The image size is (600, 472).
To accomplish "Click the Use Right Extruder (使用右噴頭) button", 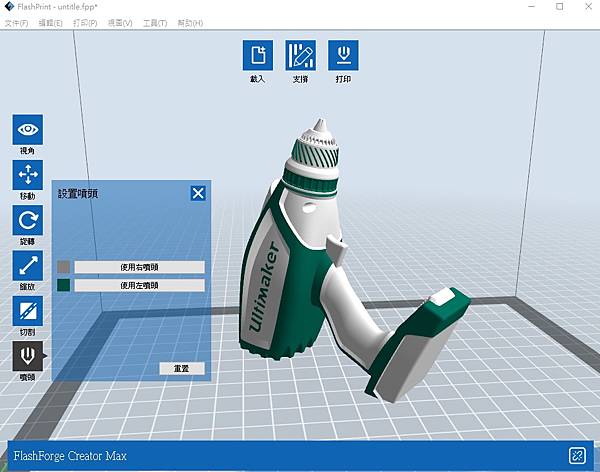I will point(139,267).
